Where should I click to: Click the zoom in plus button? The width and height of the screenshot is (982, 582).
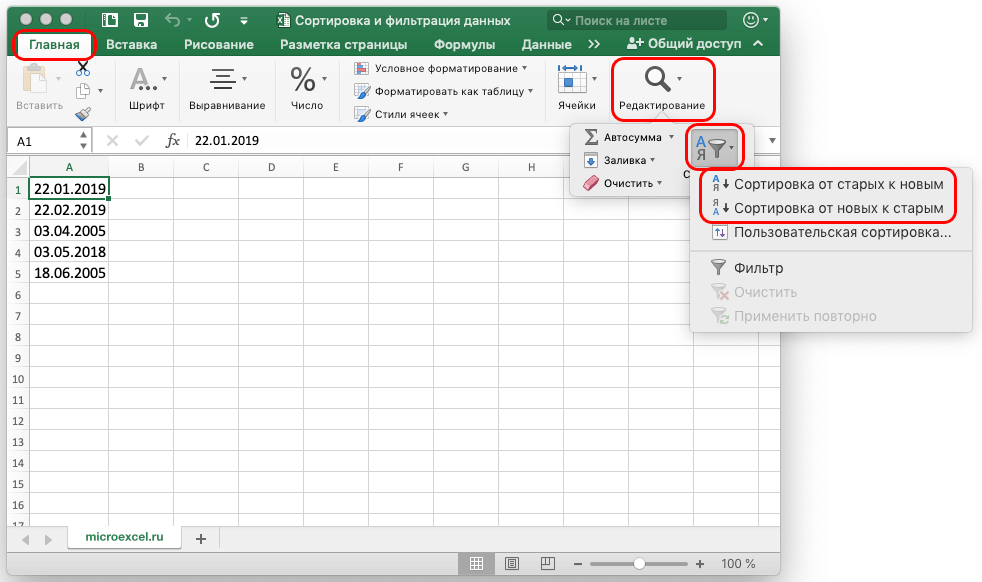coord(700,564)
